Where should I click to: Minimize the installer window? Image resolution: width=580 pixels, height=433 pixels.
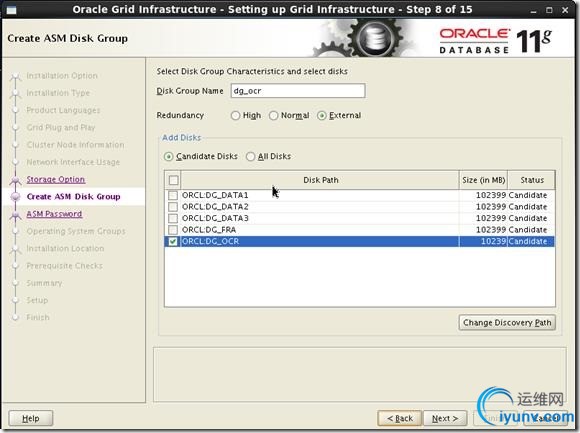click(x=533, y=10)
